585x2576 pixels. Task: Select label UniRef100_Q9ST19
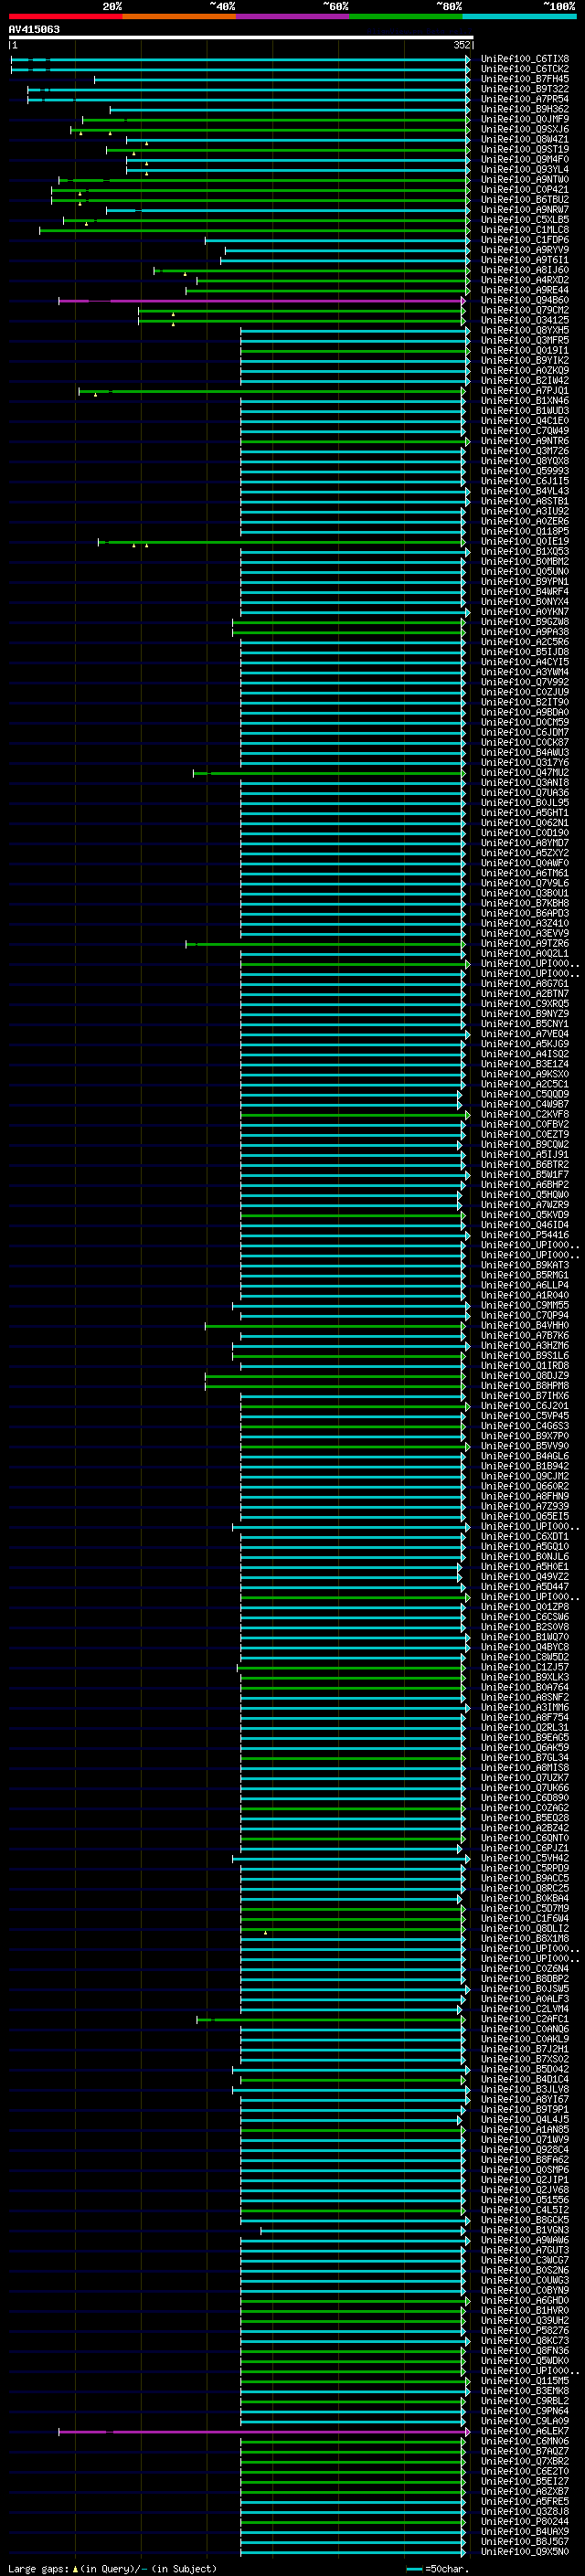coord(524,149)
